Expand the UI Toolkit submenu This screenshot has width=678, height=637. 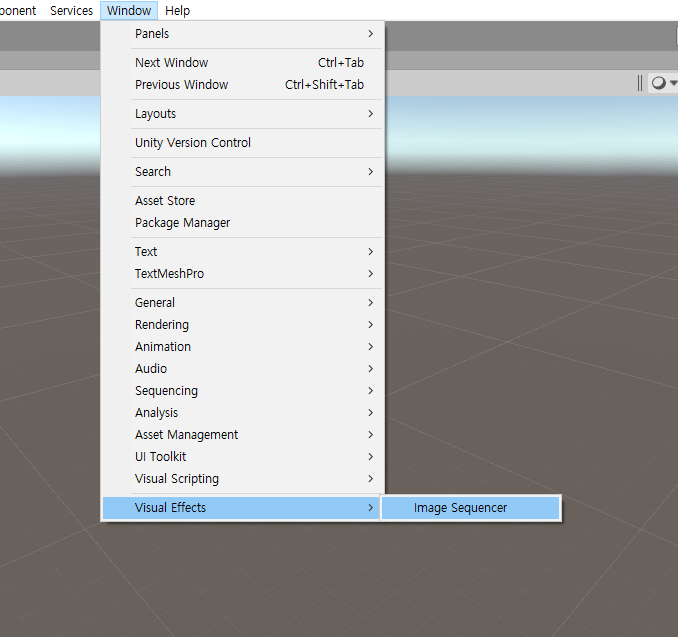point(243,457)
